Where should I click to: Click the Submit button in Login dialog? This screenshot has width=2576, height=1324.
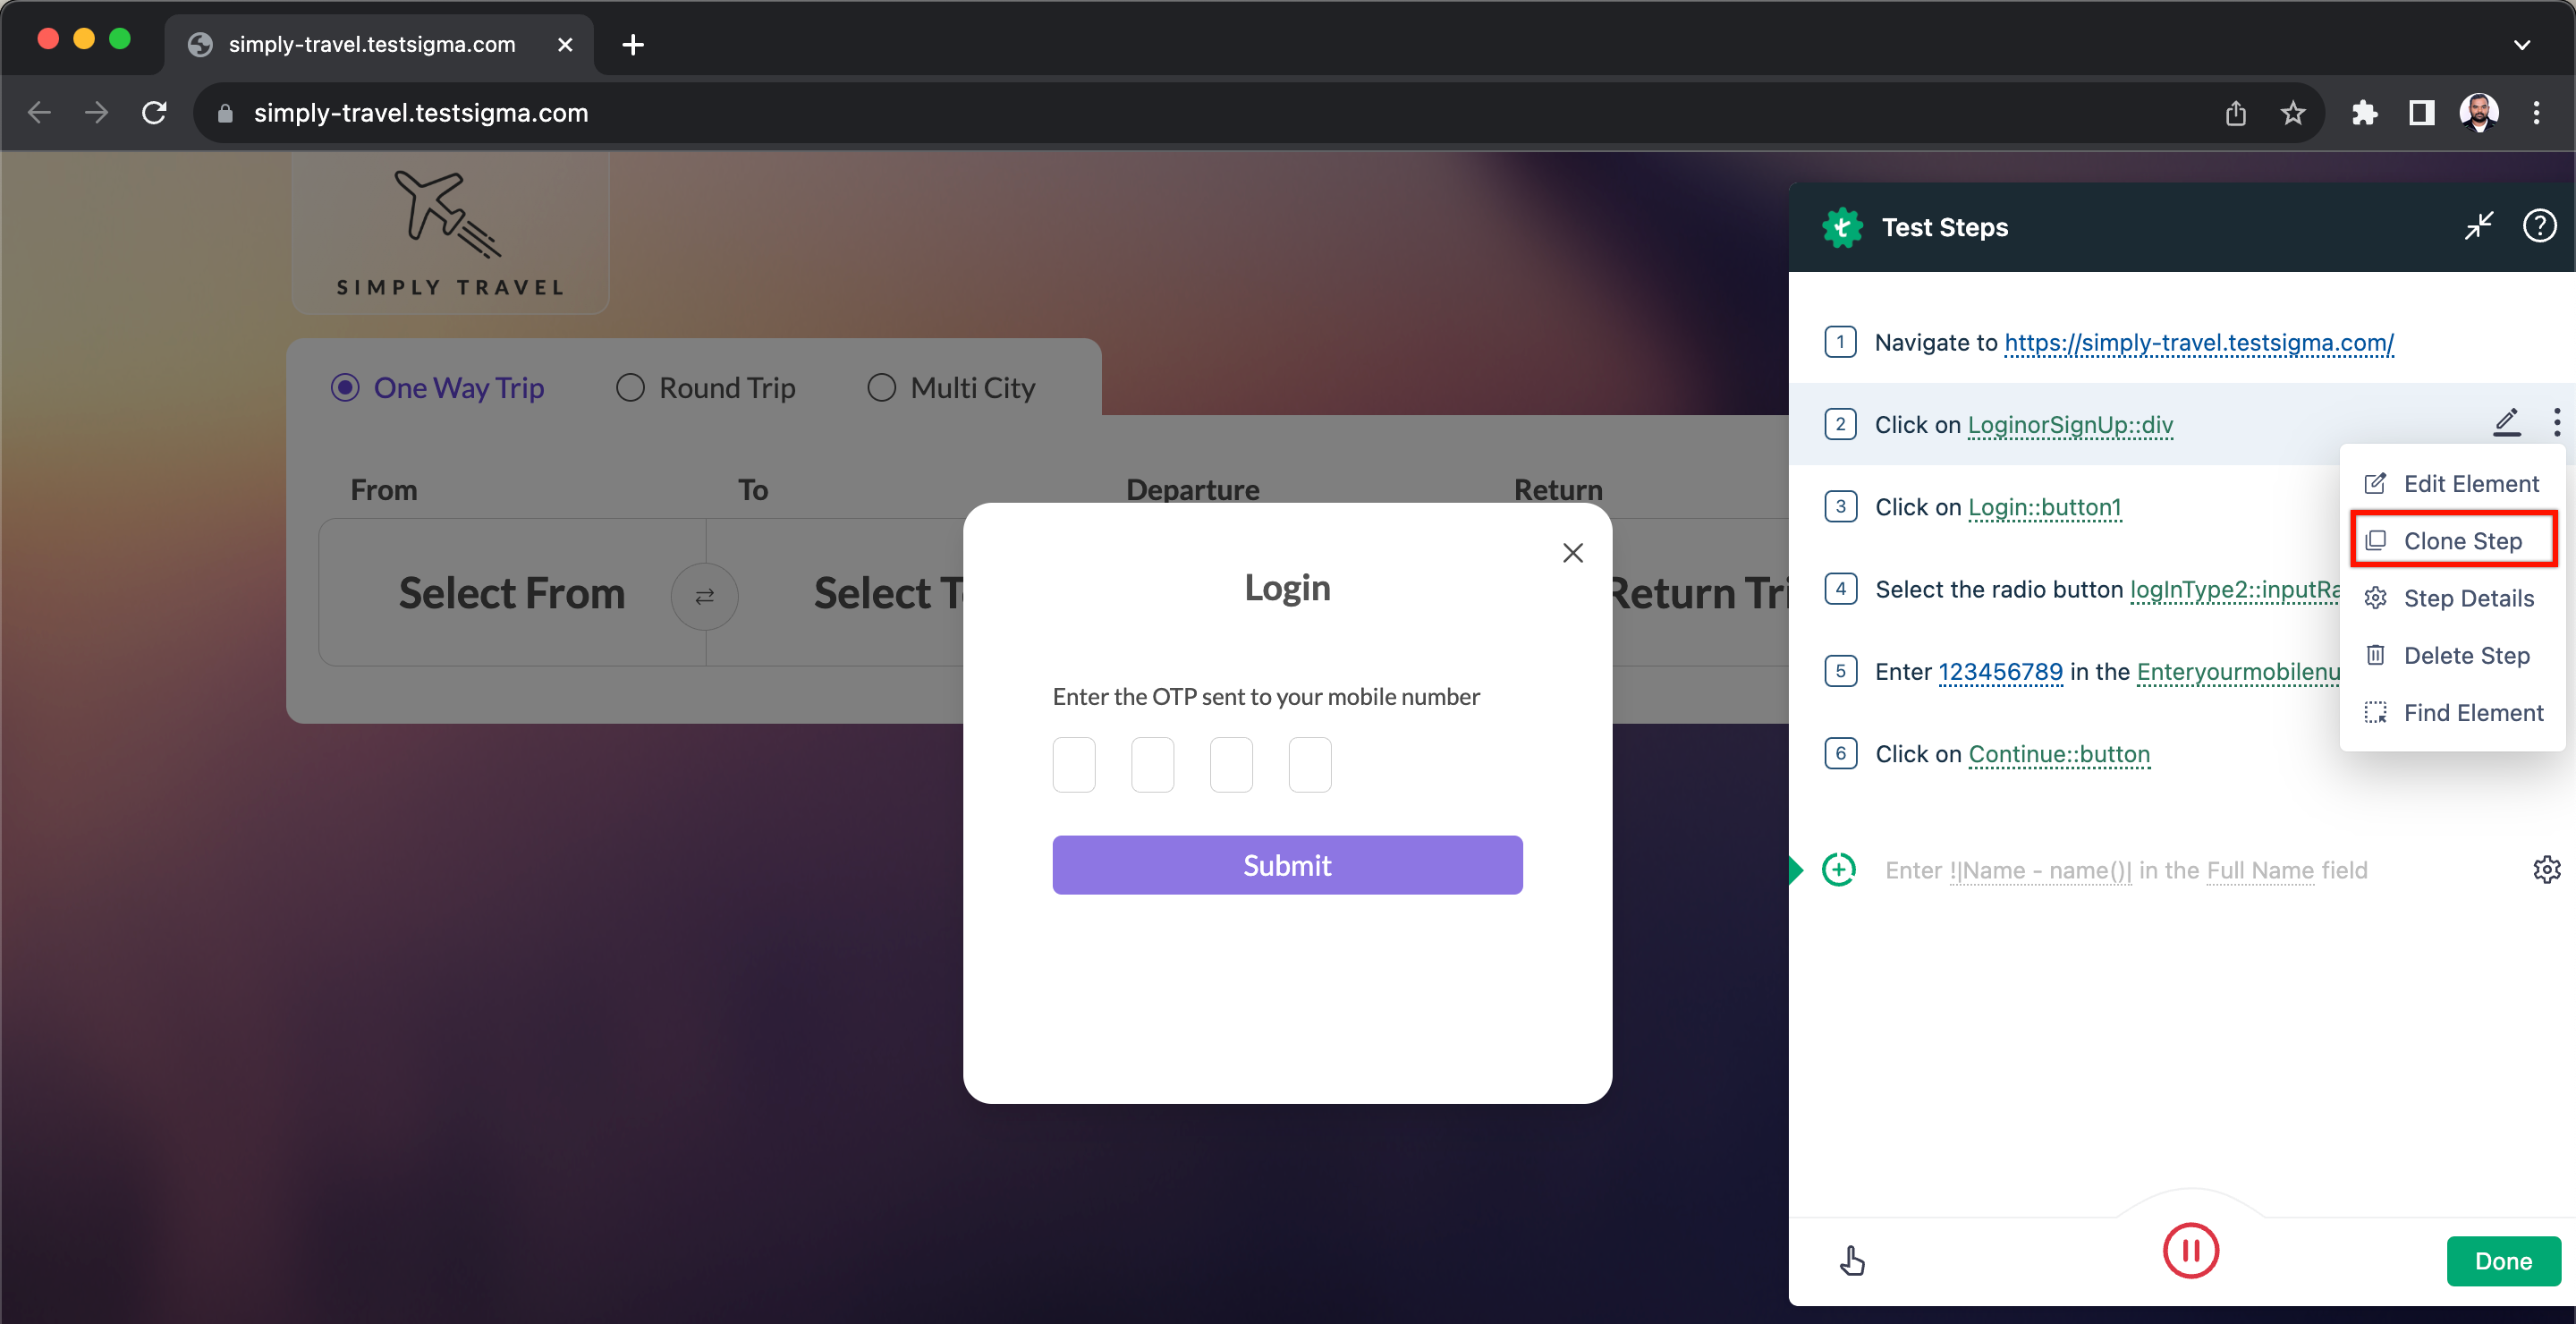[1286, 863]
